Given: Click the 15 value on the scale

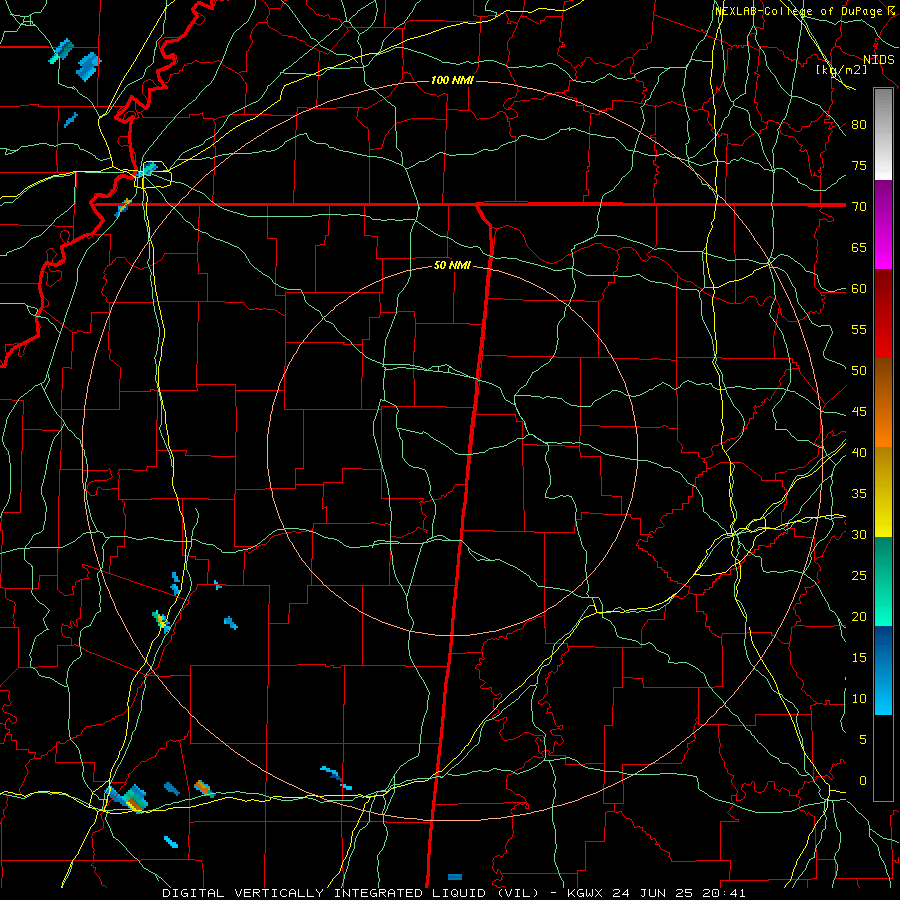Looking at the screenshot, I should click(859, 657).
